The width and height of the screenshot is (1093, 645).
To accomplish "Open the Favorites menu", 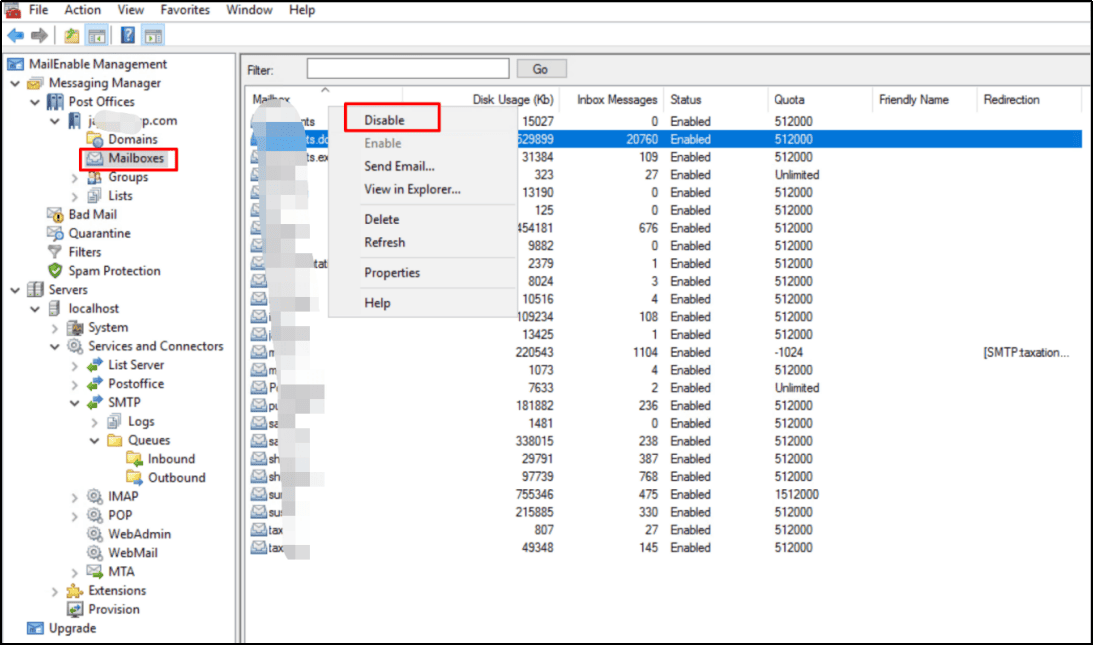I will coord(185,10).
